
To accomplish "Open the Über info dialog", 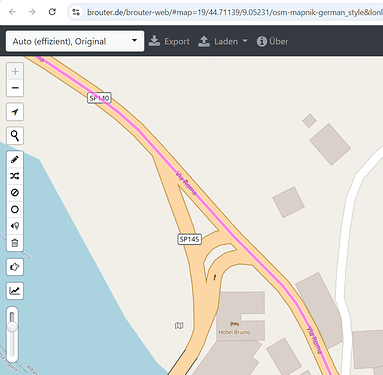I will click(272, 41).
